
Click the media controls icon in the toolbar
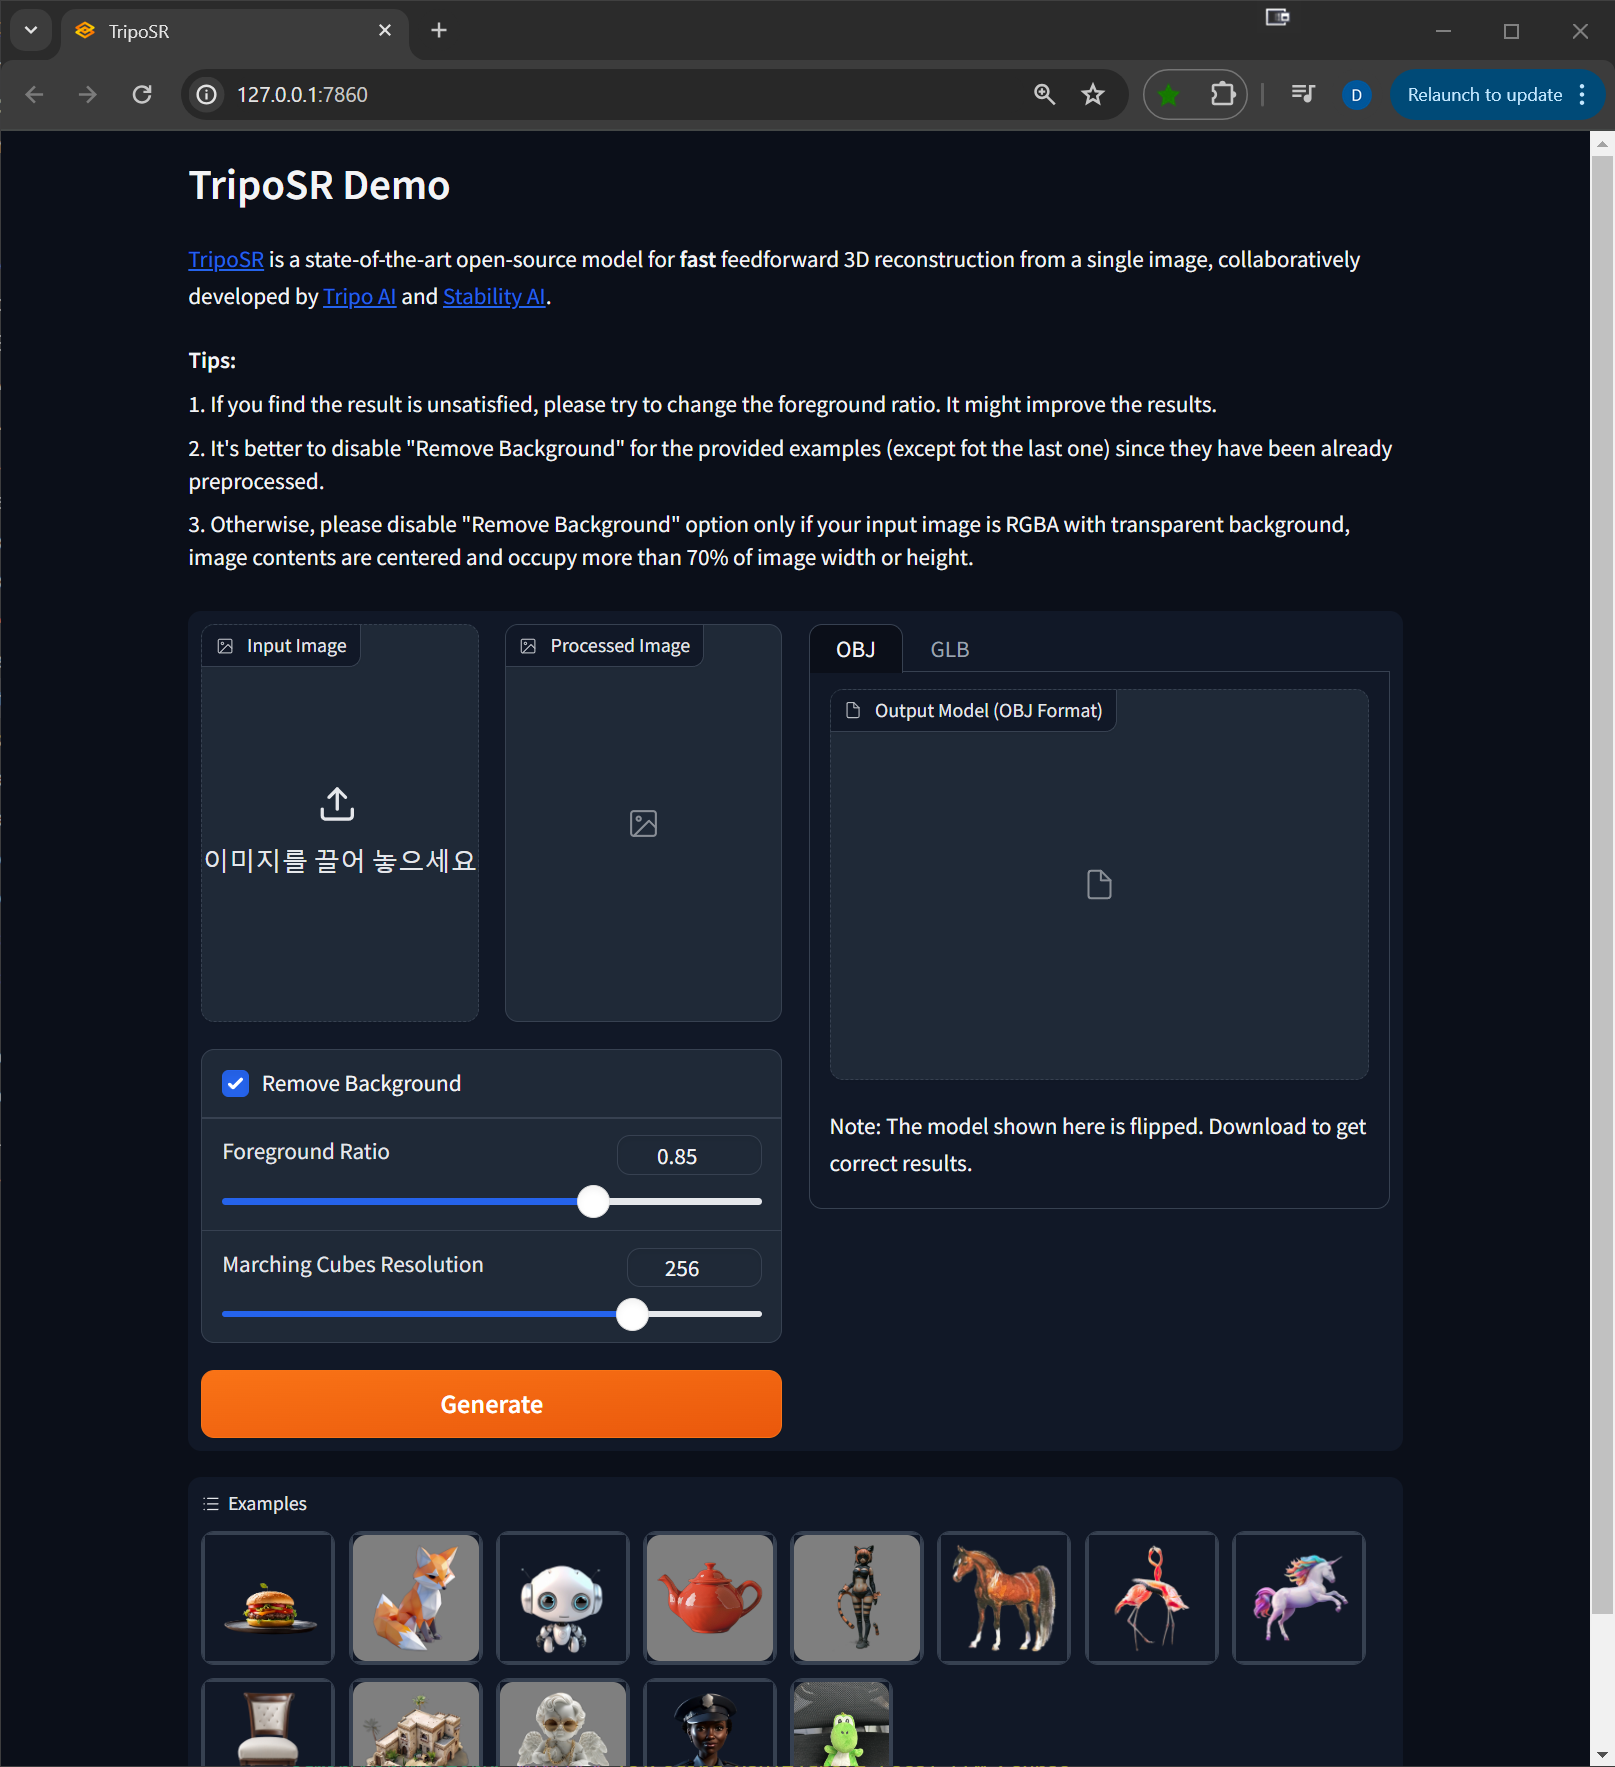pyautogui.click(x=1301, y=94)
